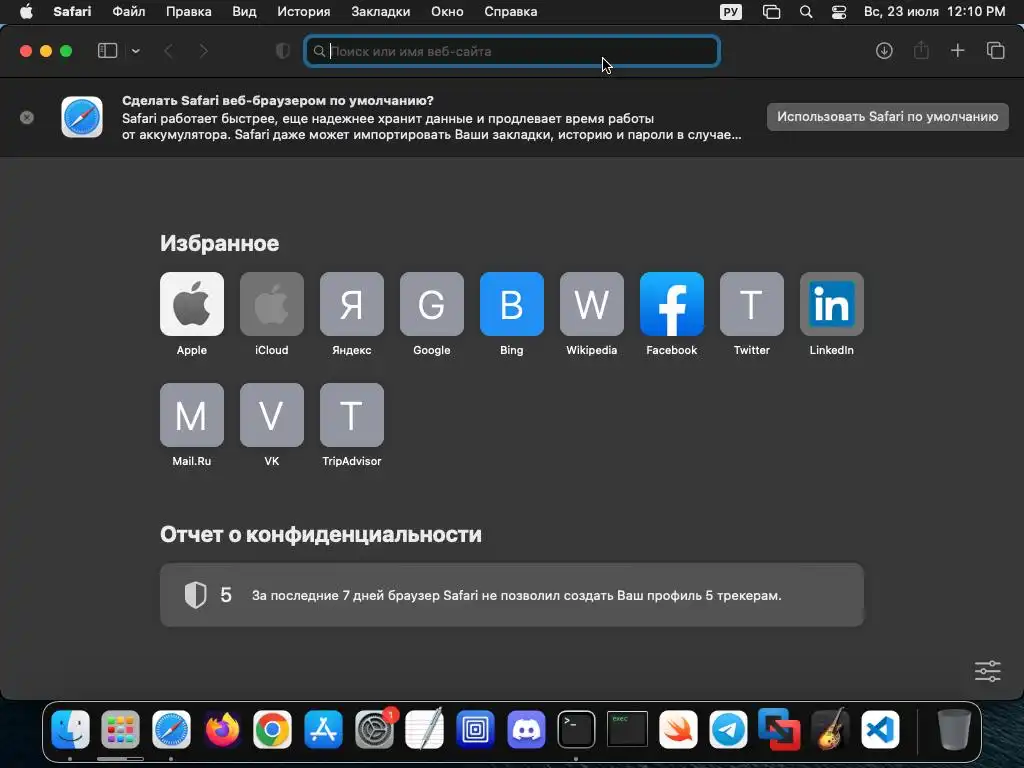Open the Mail.Ru favorite tile
1024x768 pixels.
(191, 415)
